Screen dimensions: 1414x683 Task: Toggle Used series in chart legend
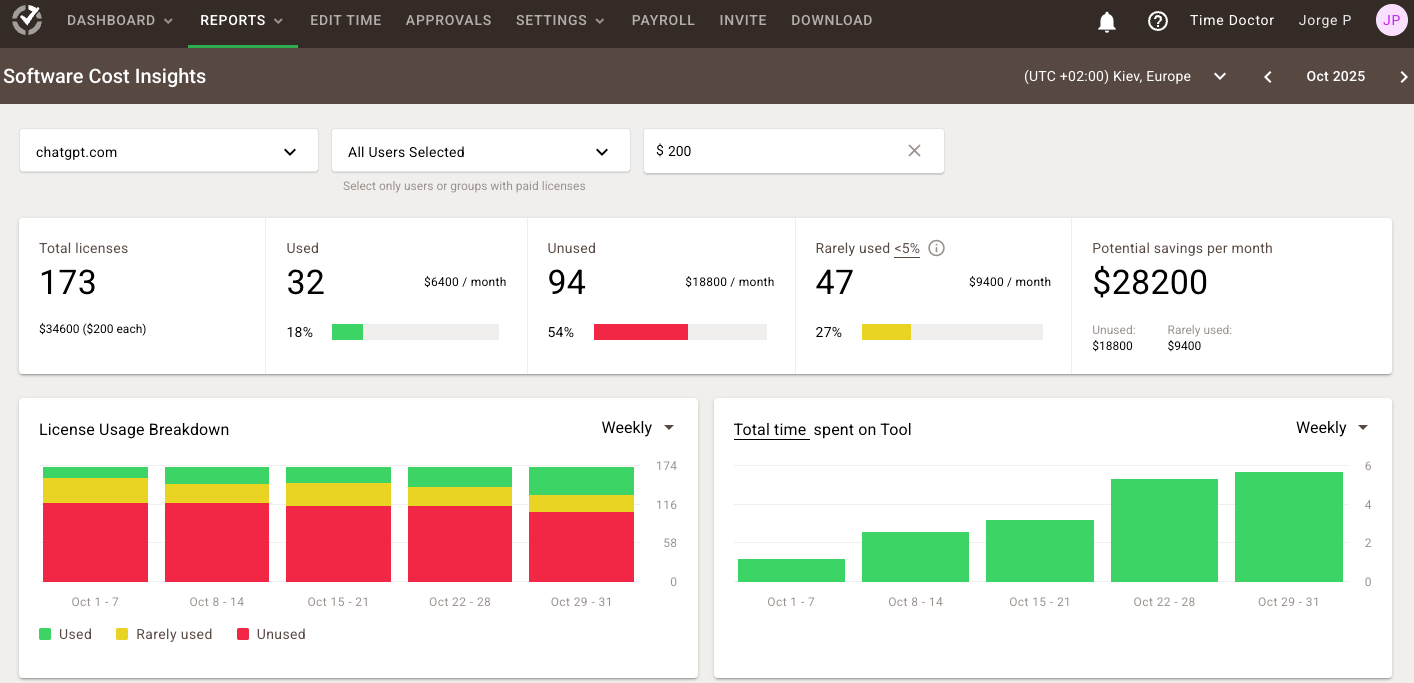click(65, 634)
